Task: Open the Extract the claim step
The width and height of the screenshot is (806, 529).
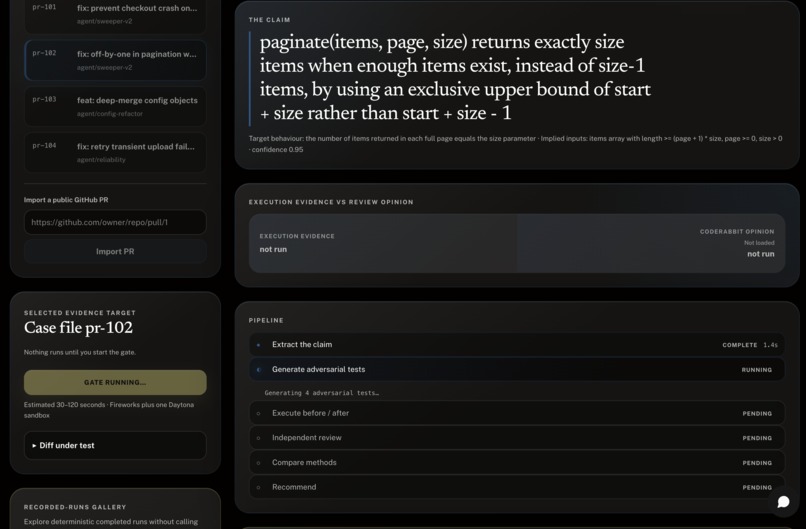Action: pyautogui.click(x=517, y=344)
